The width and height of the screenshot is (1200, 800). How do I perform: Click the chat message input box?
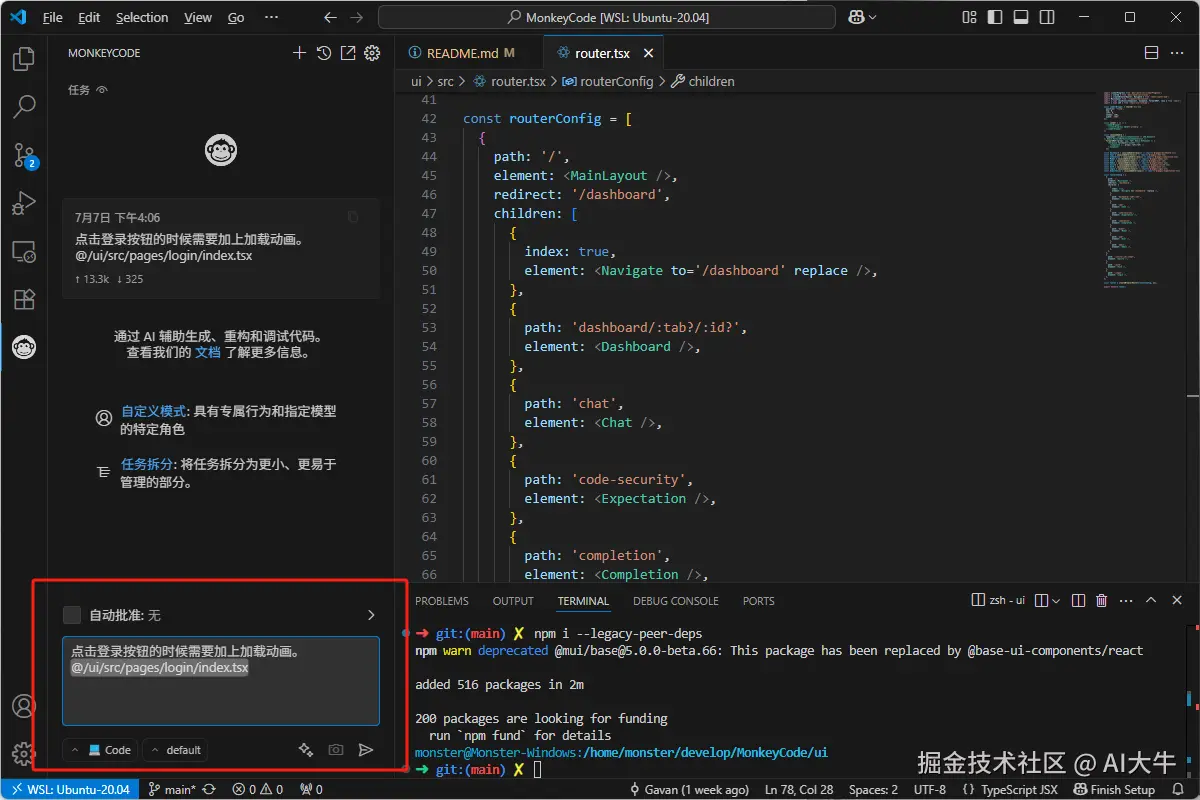click(221, 681)
